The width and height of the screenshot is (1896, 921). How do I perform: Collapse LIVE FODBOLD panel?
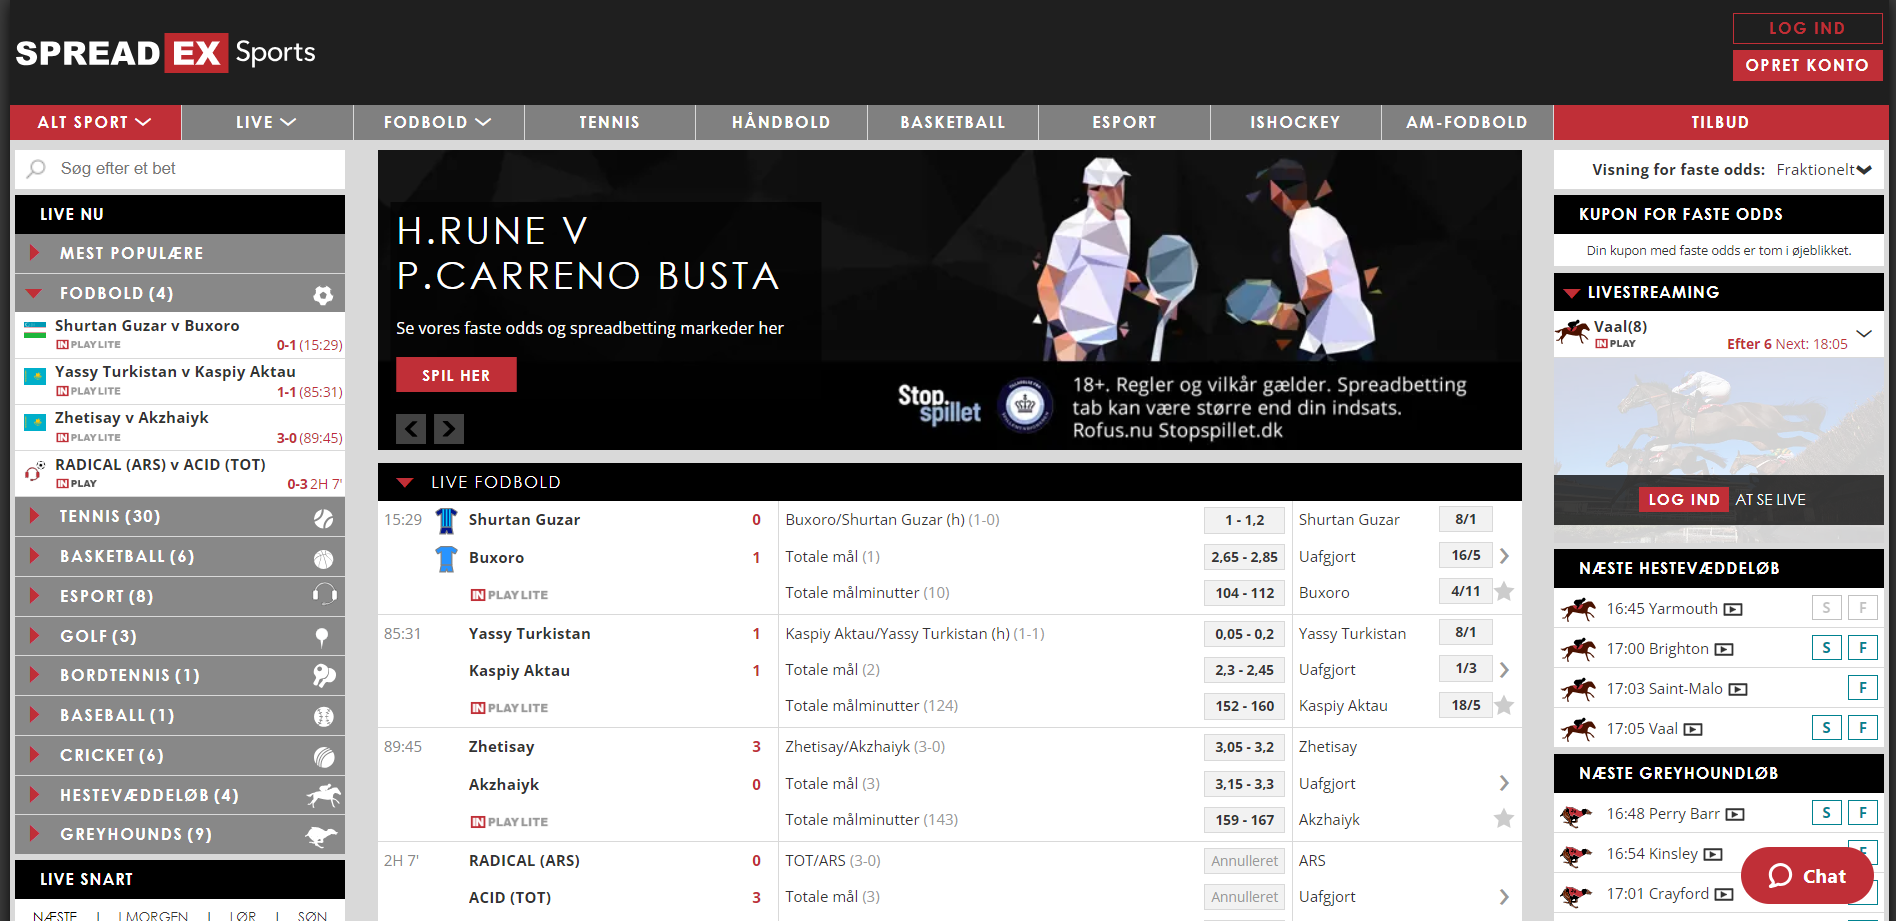(405, 483)
